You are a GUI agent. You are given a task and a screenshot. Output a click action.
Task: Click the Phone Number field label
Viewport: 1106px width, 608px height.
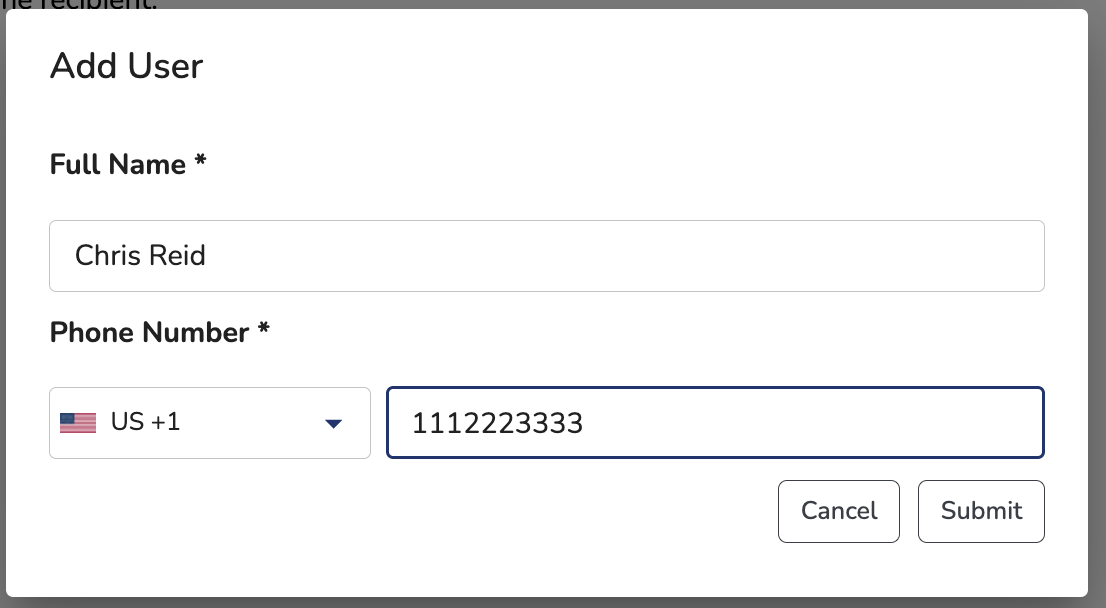(x=150, y=332)
